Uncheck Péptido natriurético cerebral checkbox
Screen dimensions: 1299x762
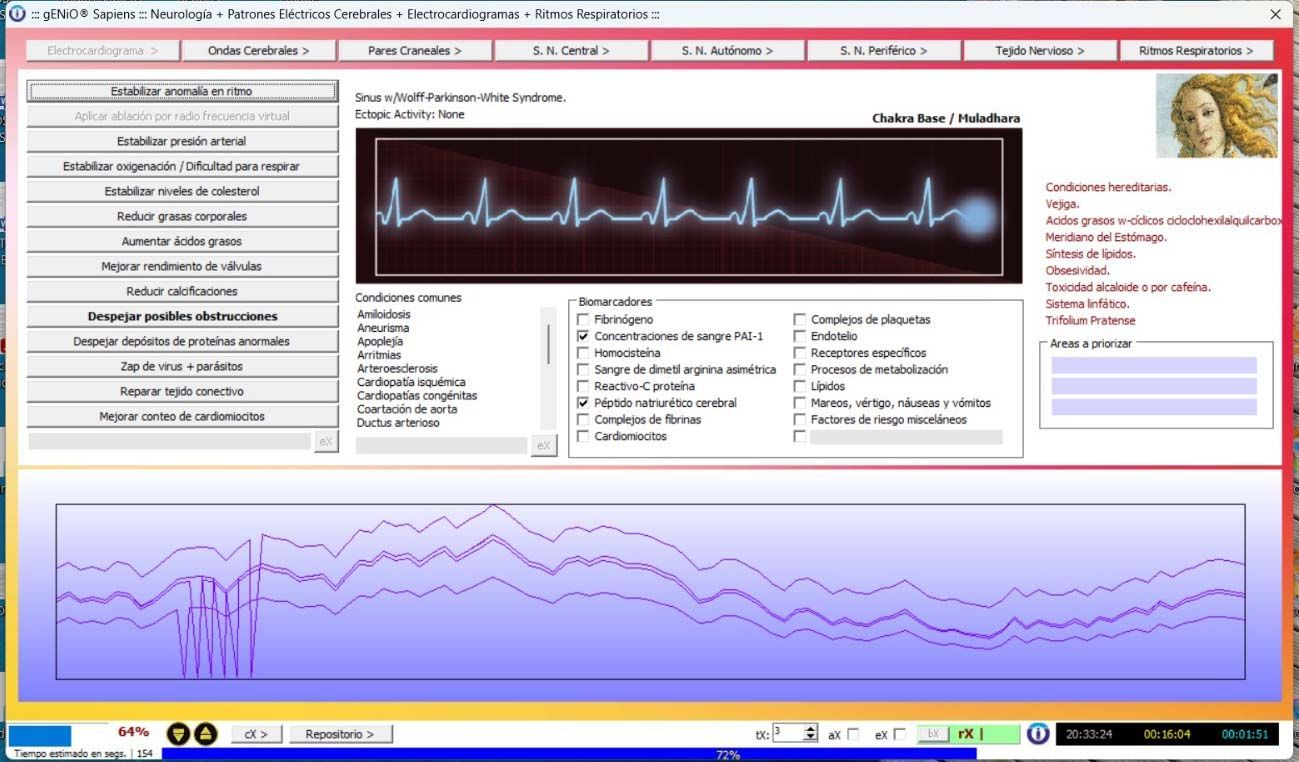pos(584,403)
